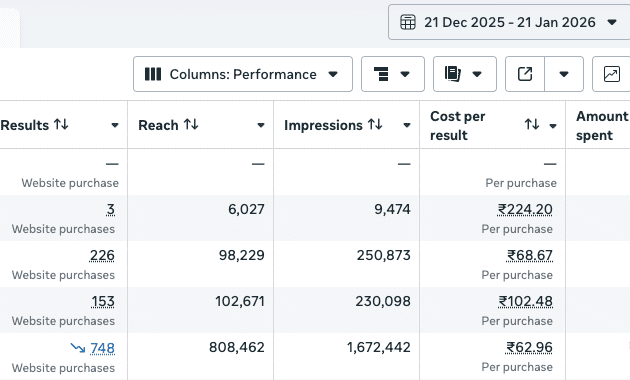Click the 3 website purchases result
This screenshot has height=380, width=630.
tap(110, 209)
